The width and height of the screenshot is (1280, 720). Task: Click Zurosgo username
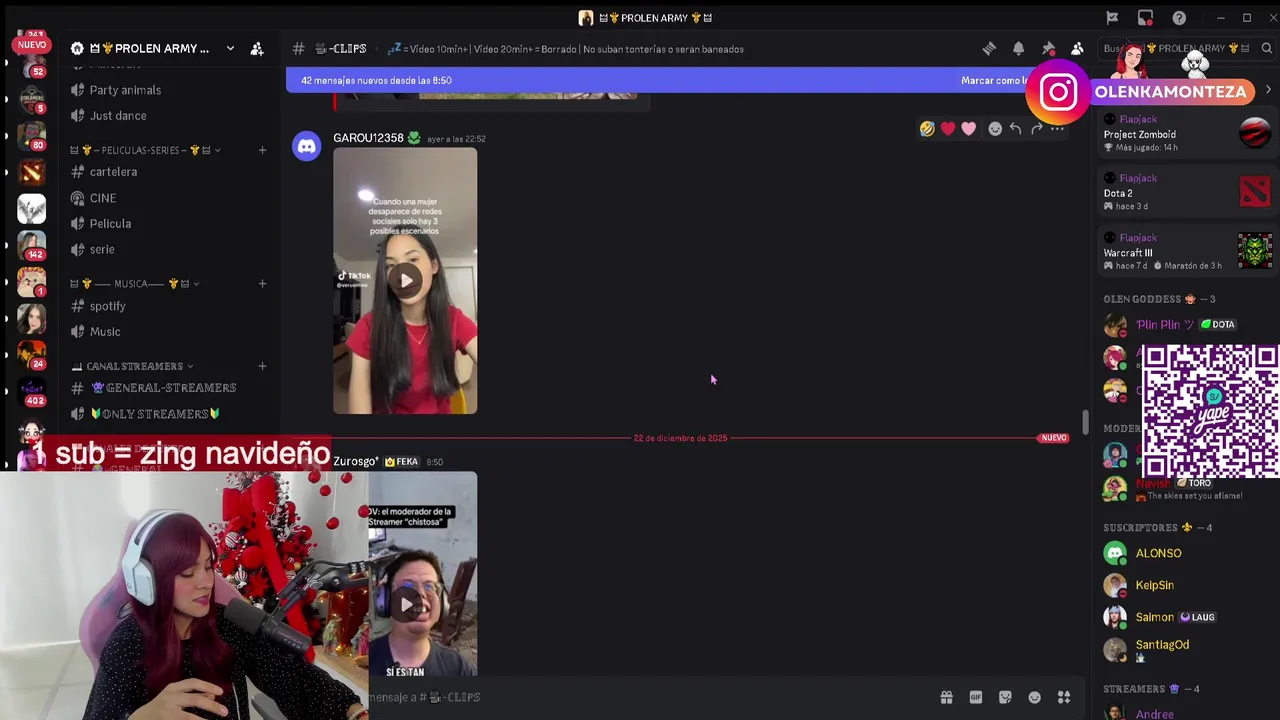(356, 461)
